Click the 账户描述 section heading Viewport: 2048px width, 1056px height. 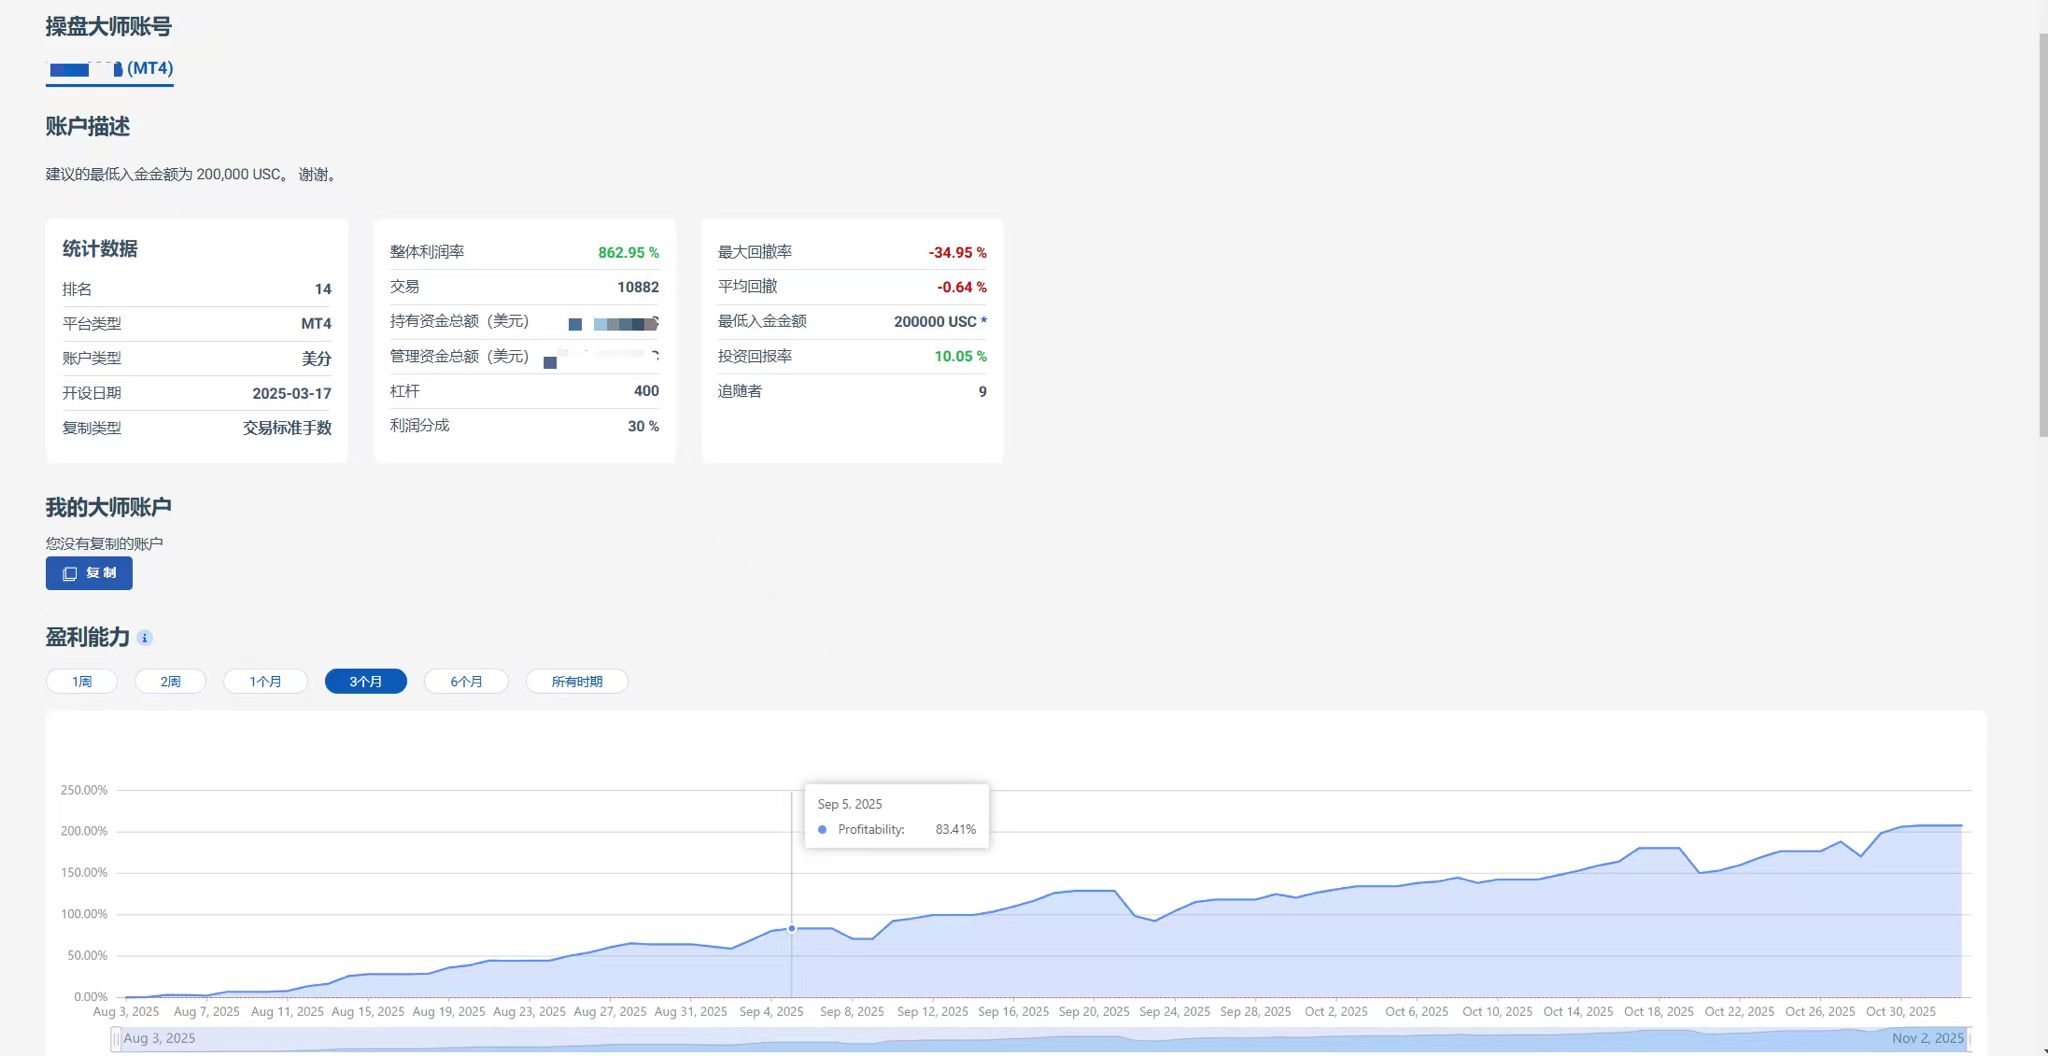[x=87, y=127]
